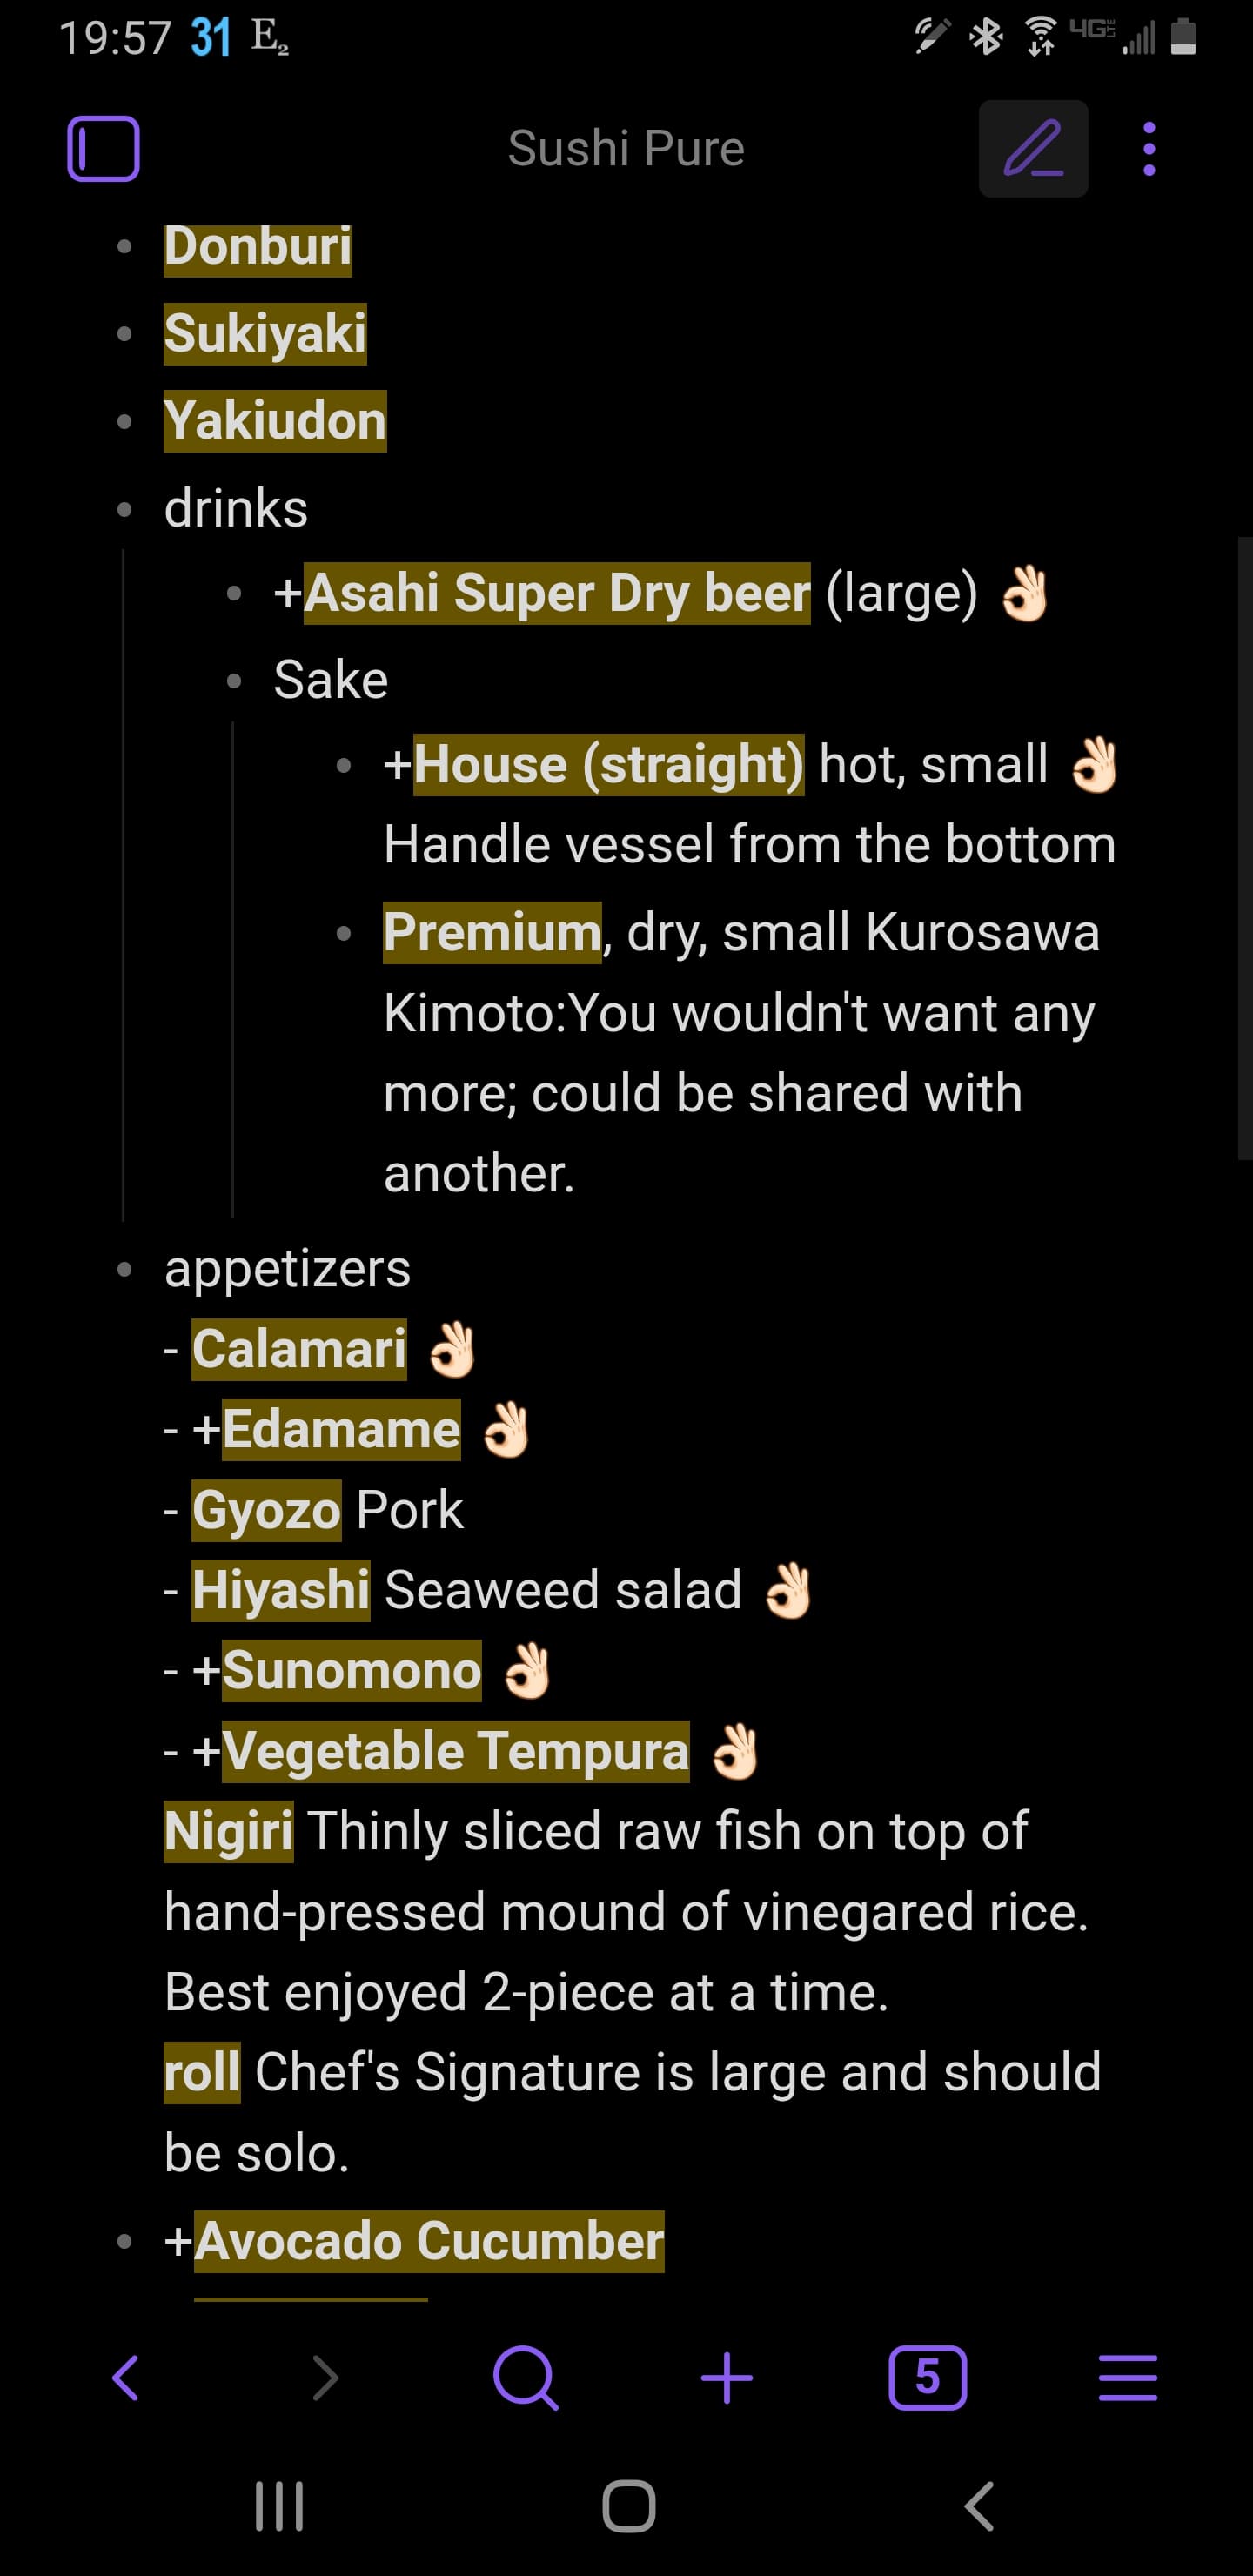Open the hamburger ribbon menu
Screen dimensions: 1253x2576
(x=1127, y=2376)
